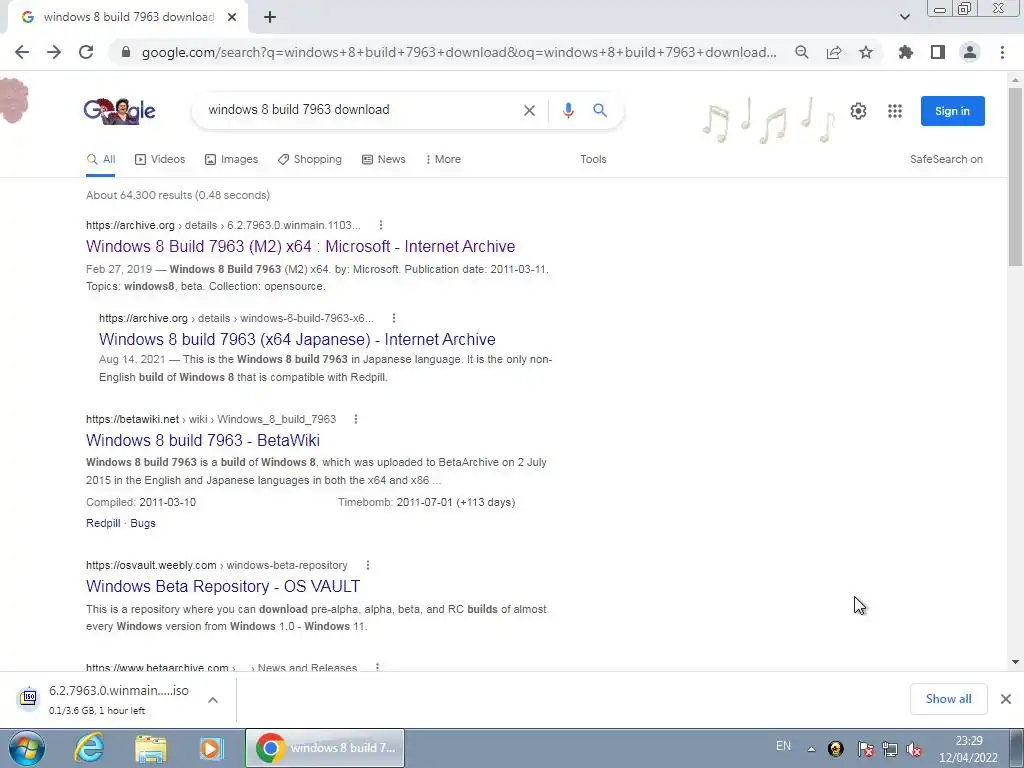Open options for the osvault.weebly.com result
1024x768 pixels.
tap(368, 565)
